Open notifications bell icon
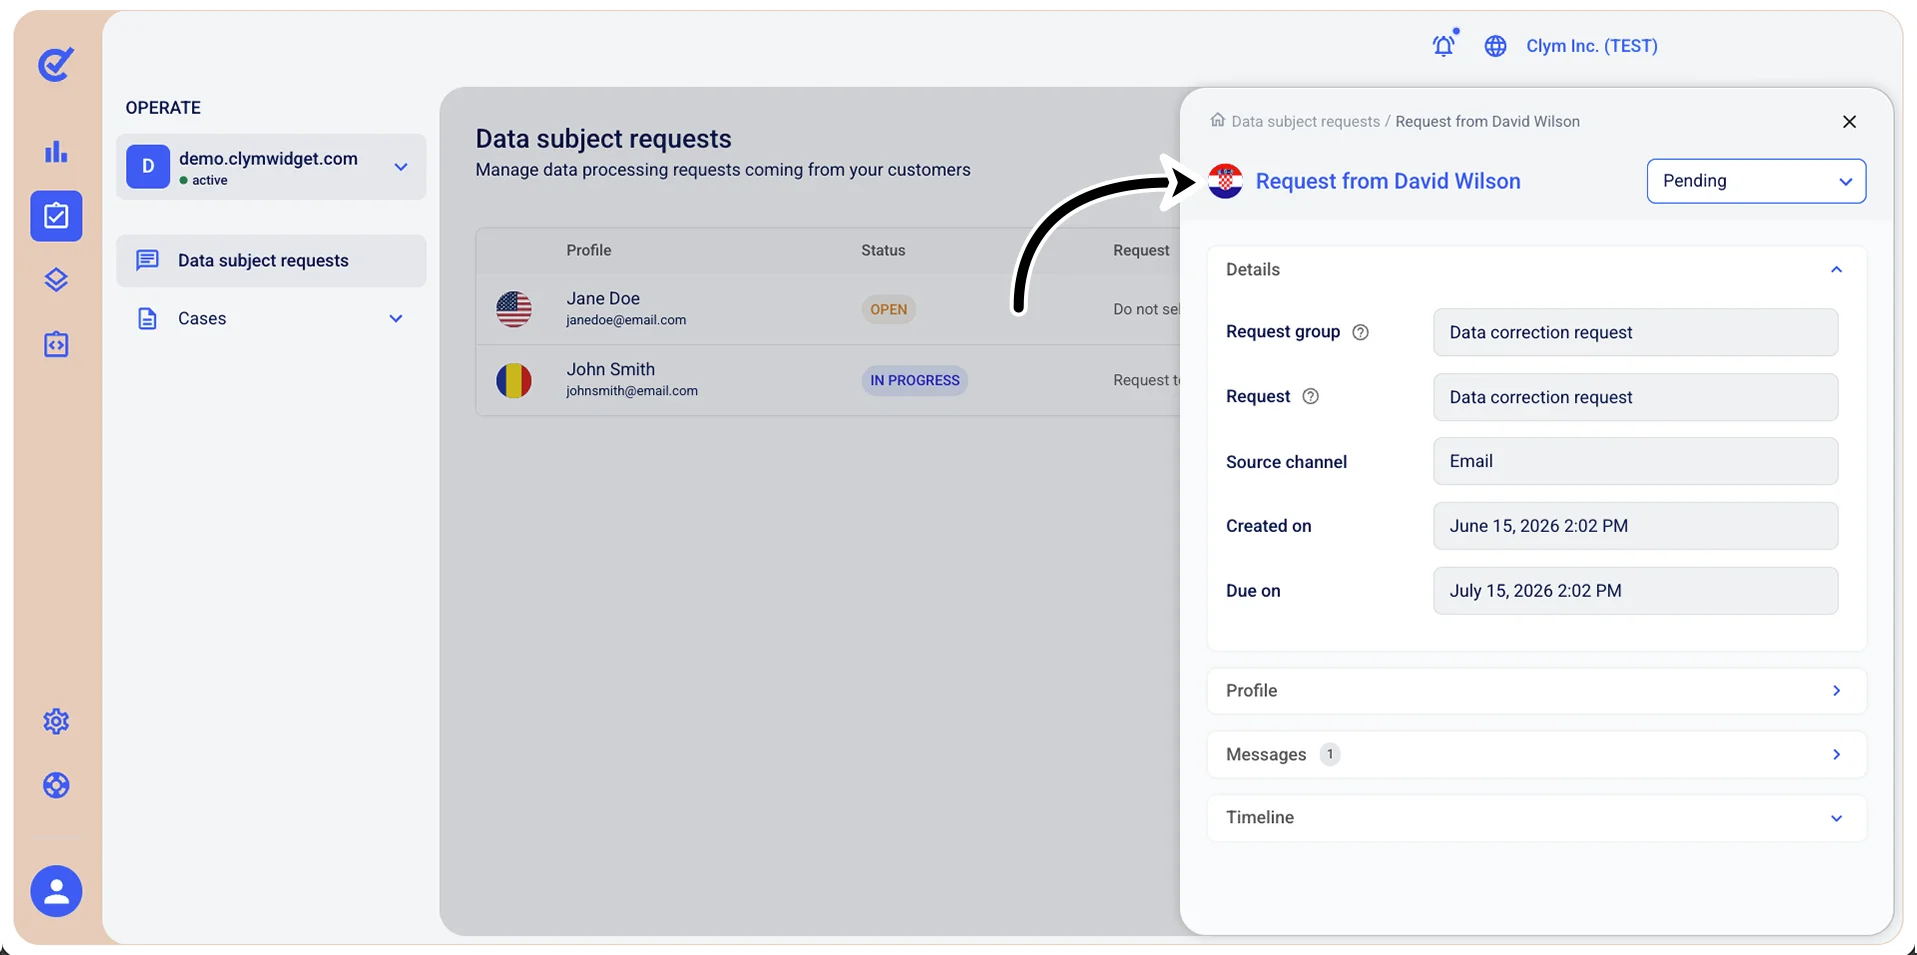 pyautogui.click(x=1444, y=45)
